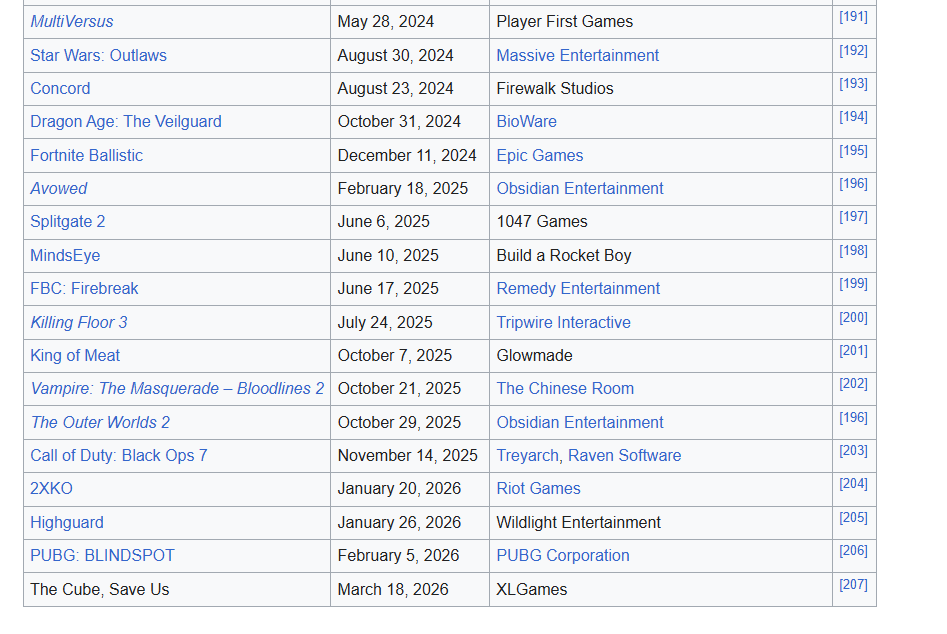The width and height of the screenshot is (947, 634).
Task: Select the date "February 5, 2026"
Action: 399,556
